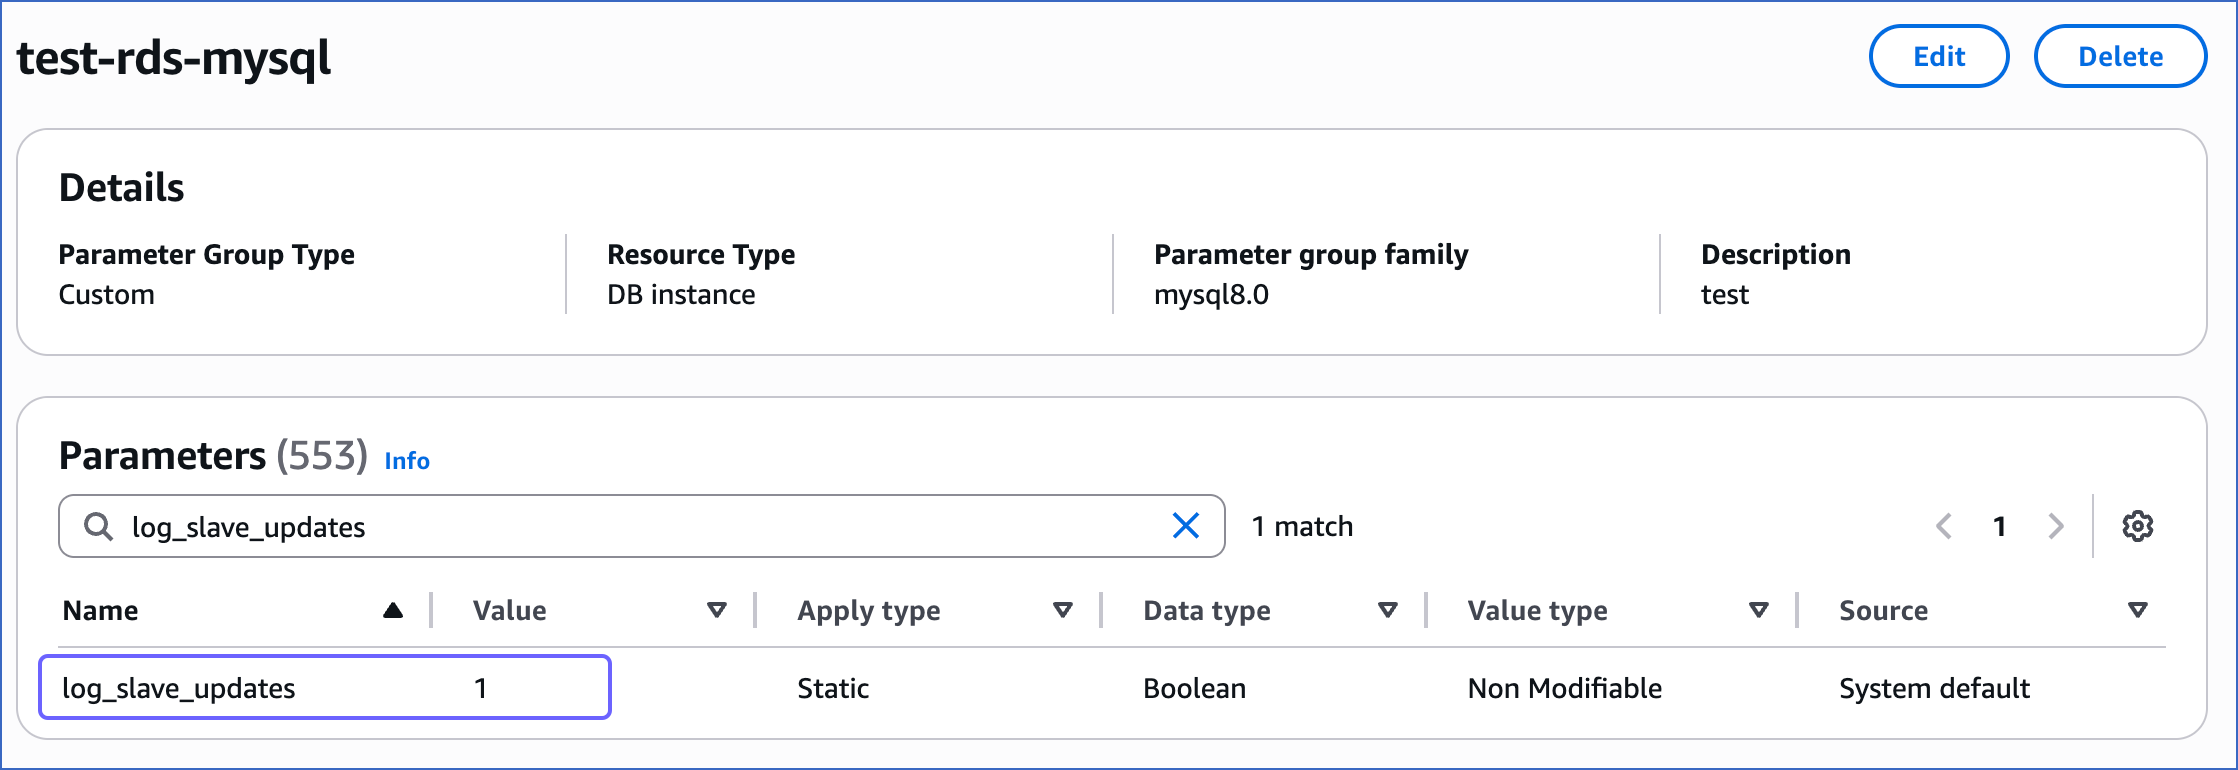Clear the parameter search with the X icon
The image size is (2238, 770).
1185,526
